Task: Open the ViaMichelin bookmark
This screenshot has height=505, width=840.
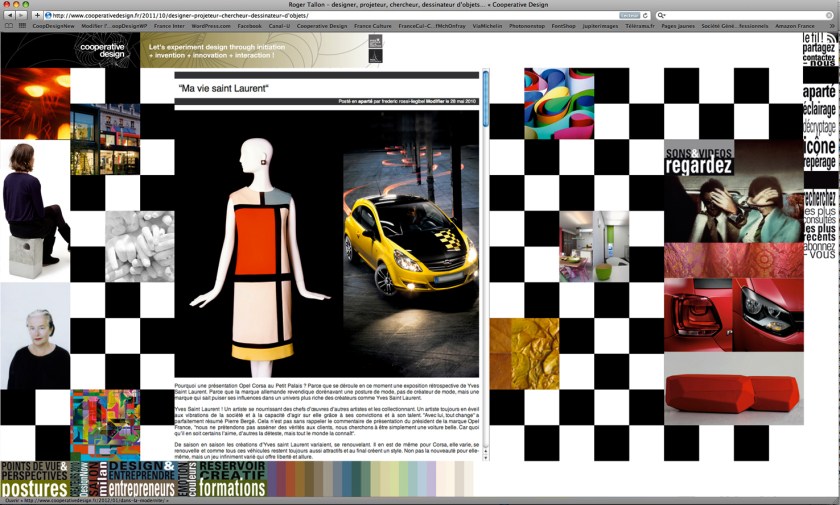Action: (x=487, y=26)
